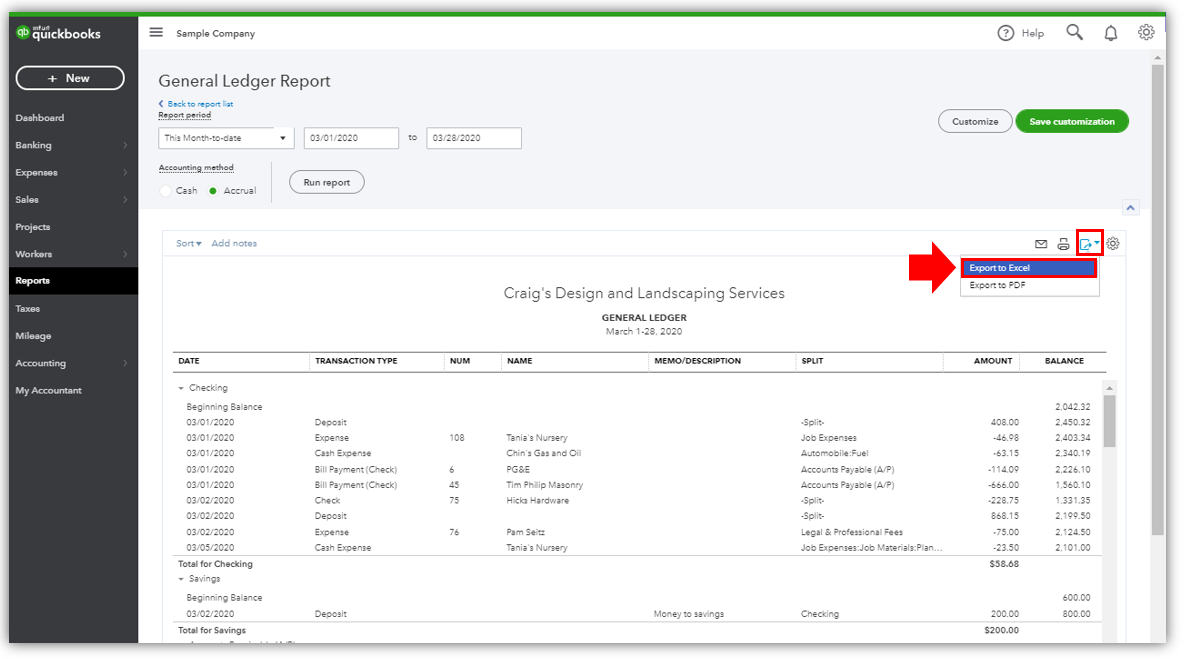Click the New button

pos(70,78)
